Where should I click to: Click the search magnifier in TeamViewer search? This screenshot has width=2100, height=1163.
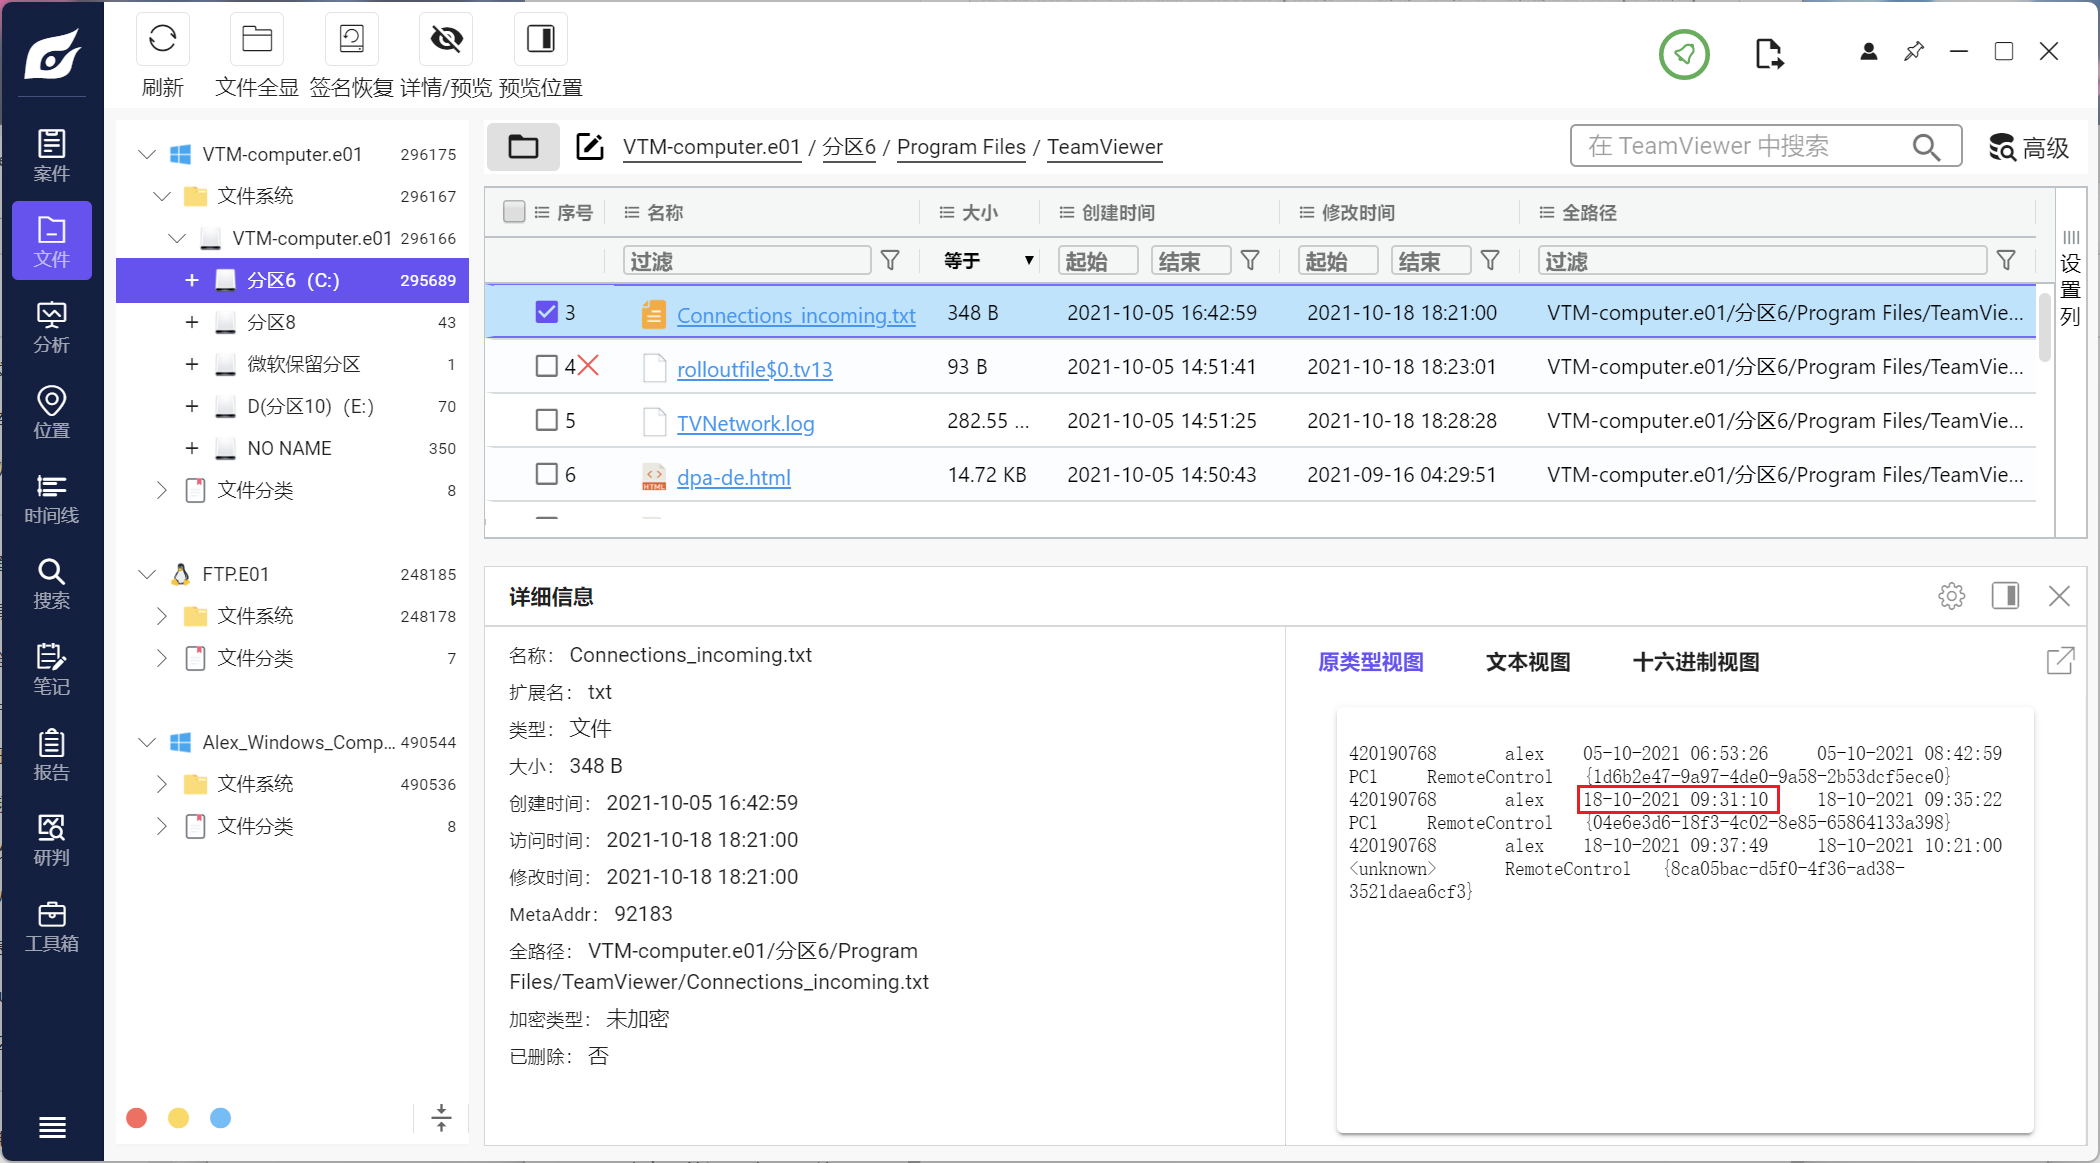click(x=1926, y=147)
